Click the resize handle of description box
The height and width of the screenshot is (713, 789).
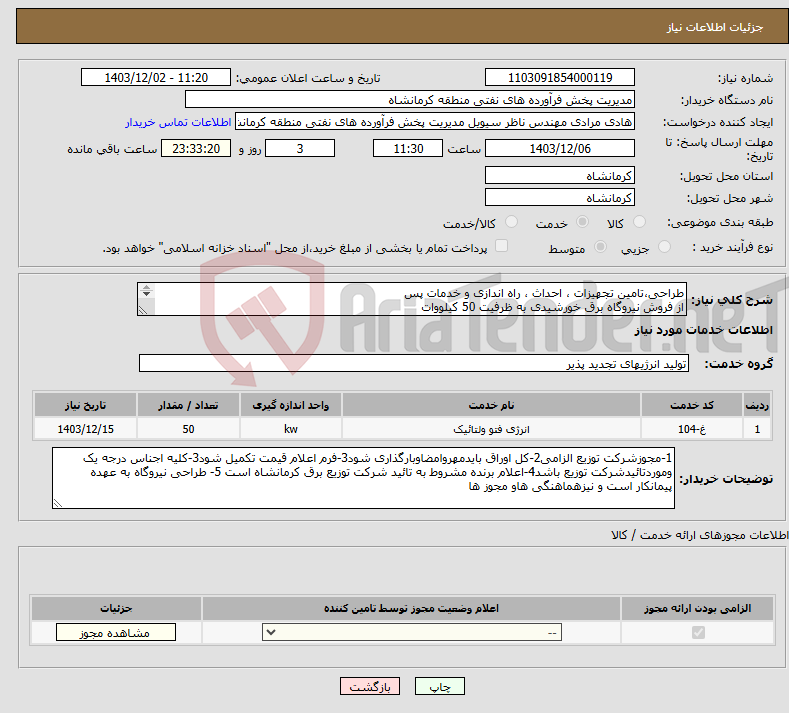(143, 310)
